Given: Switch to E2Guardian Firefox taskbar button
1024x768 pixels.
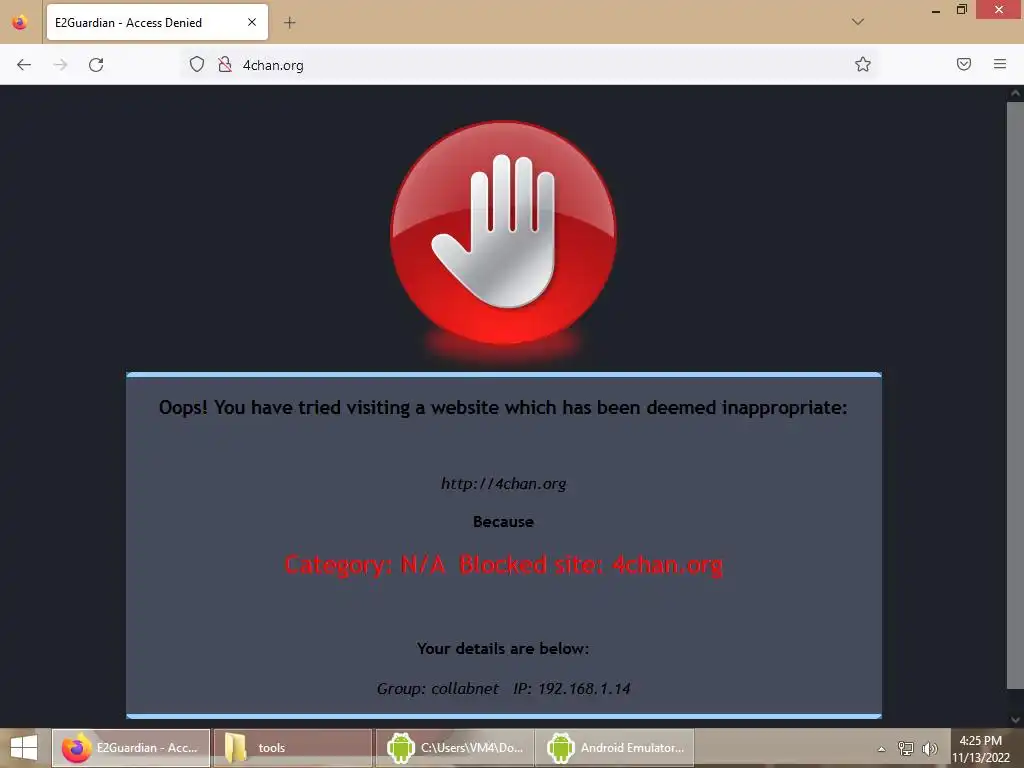Looking at the screenshot, I should (131, 748).
